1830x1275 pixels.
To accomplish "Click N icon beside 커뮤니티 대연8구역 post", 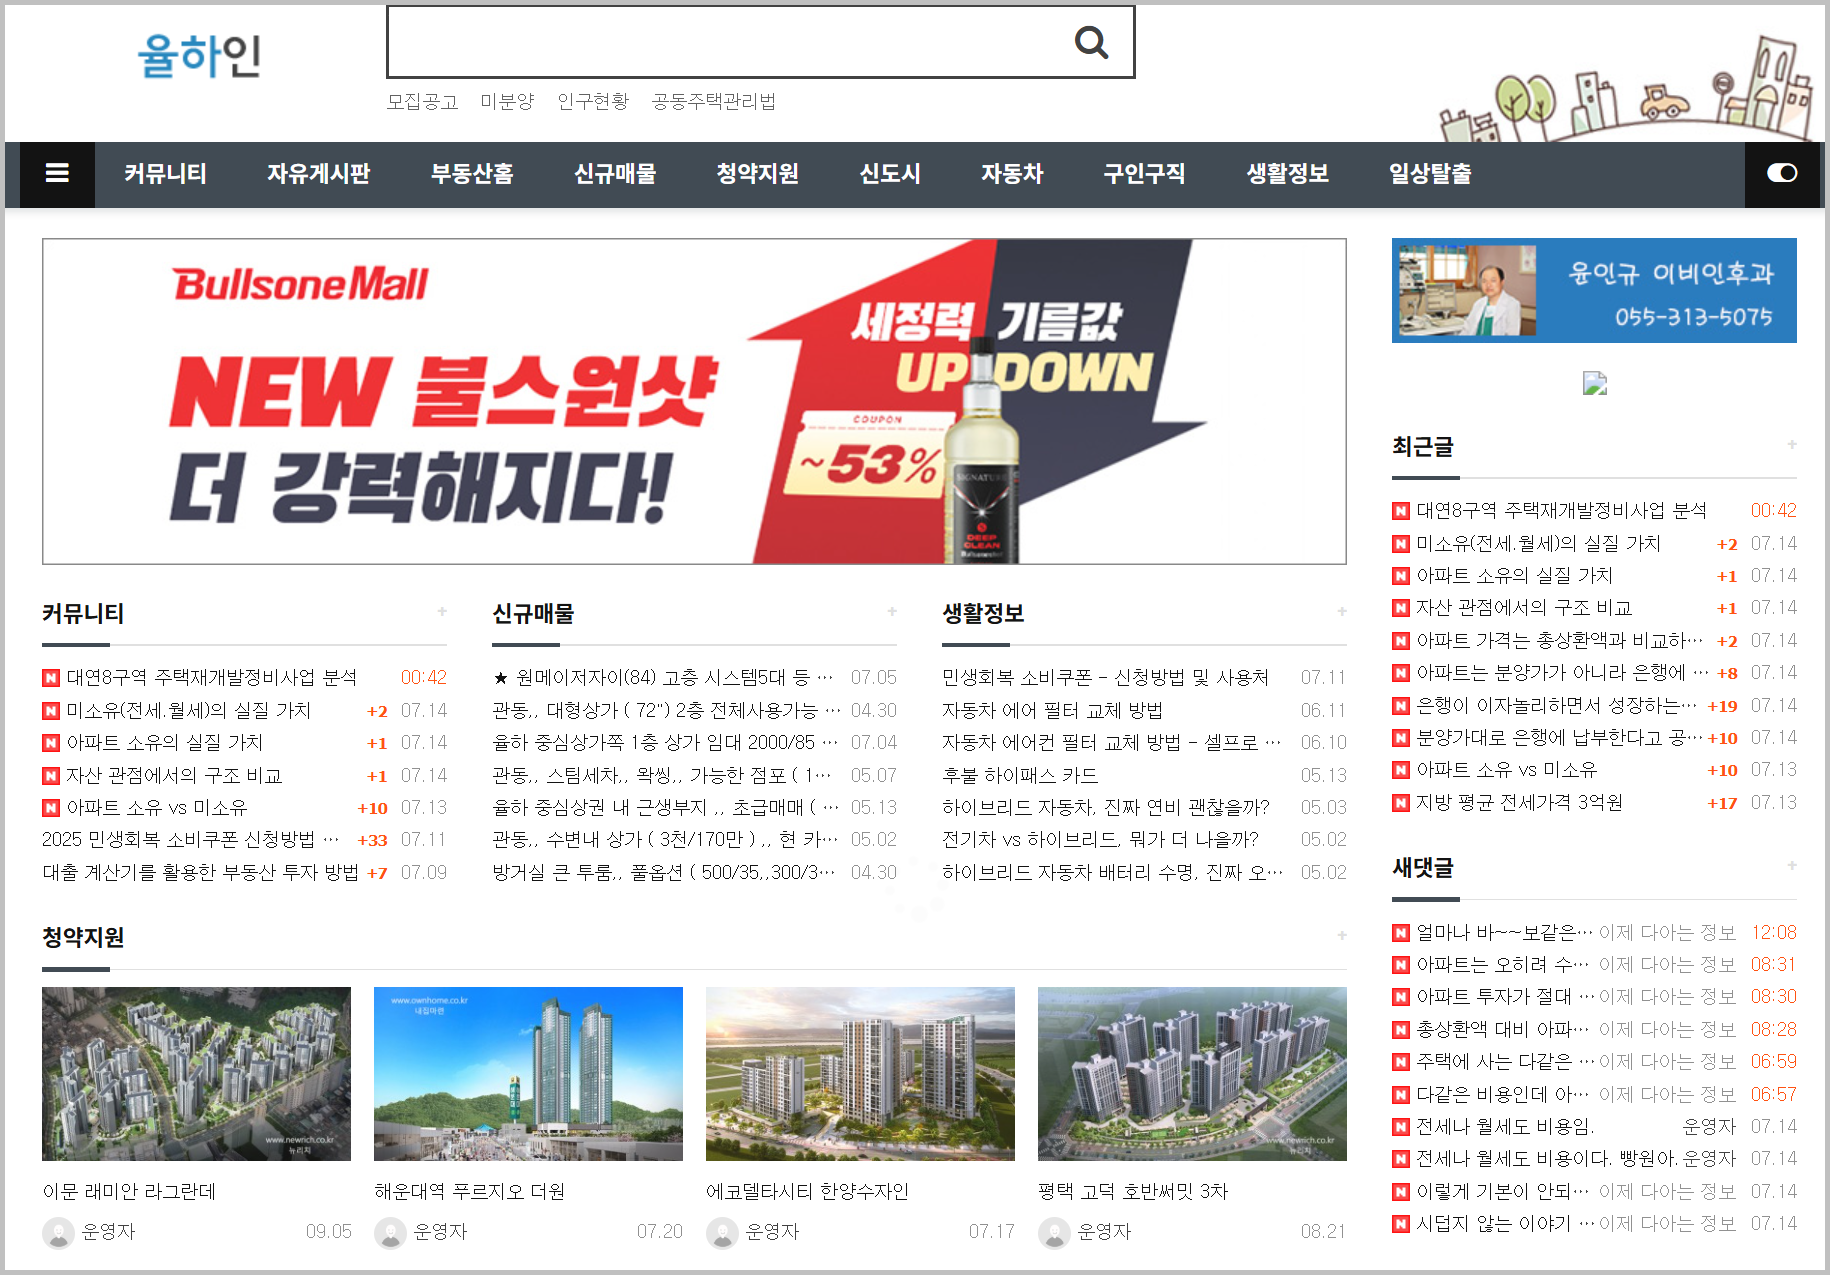I will [51, 678].
